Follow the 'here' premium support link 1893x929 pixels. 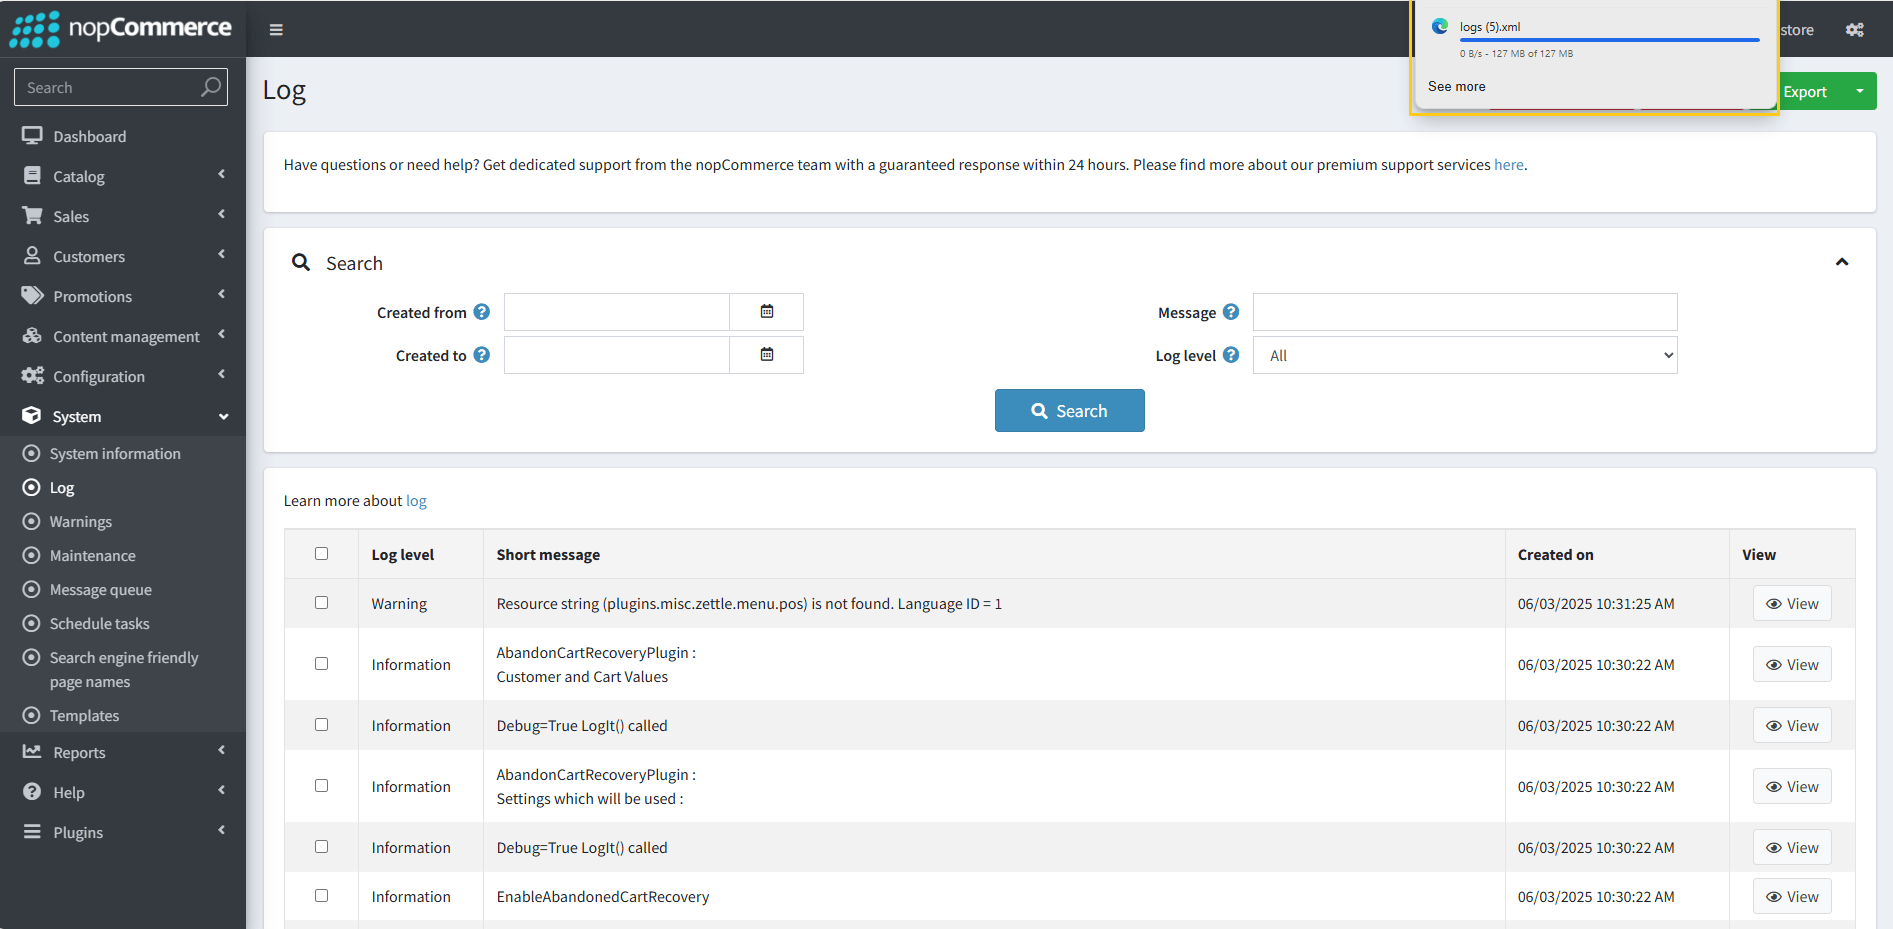click(x=1508, y=165)
